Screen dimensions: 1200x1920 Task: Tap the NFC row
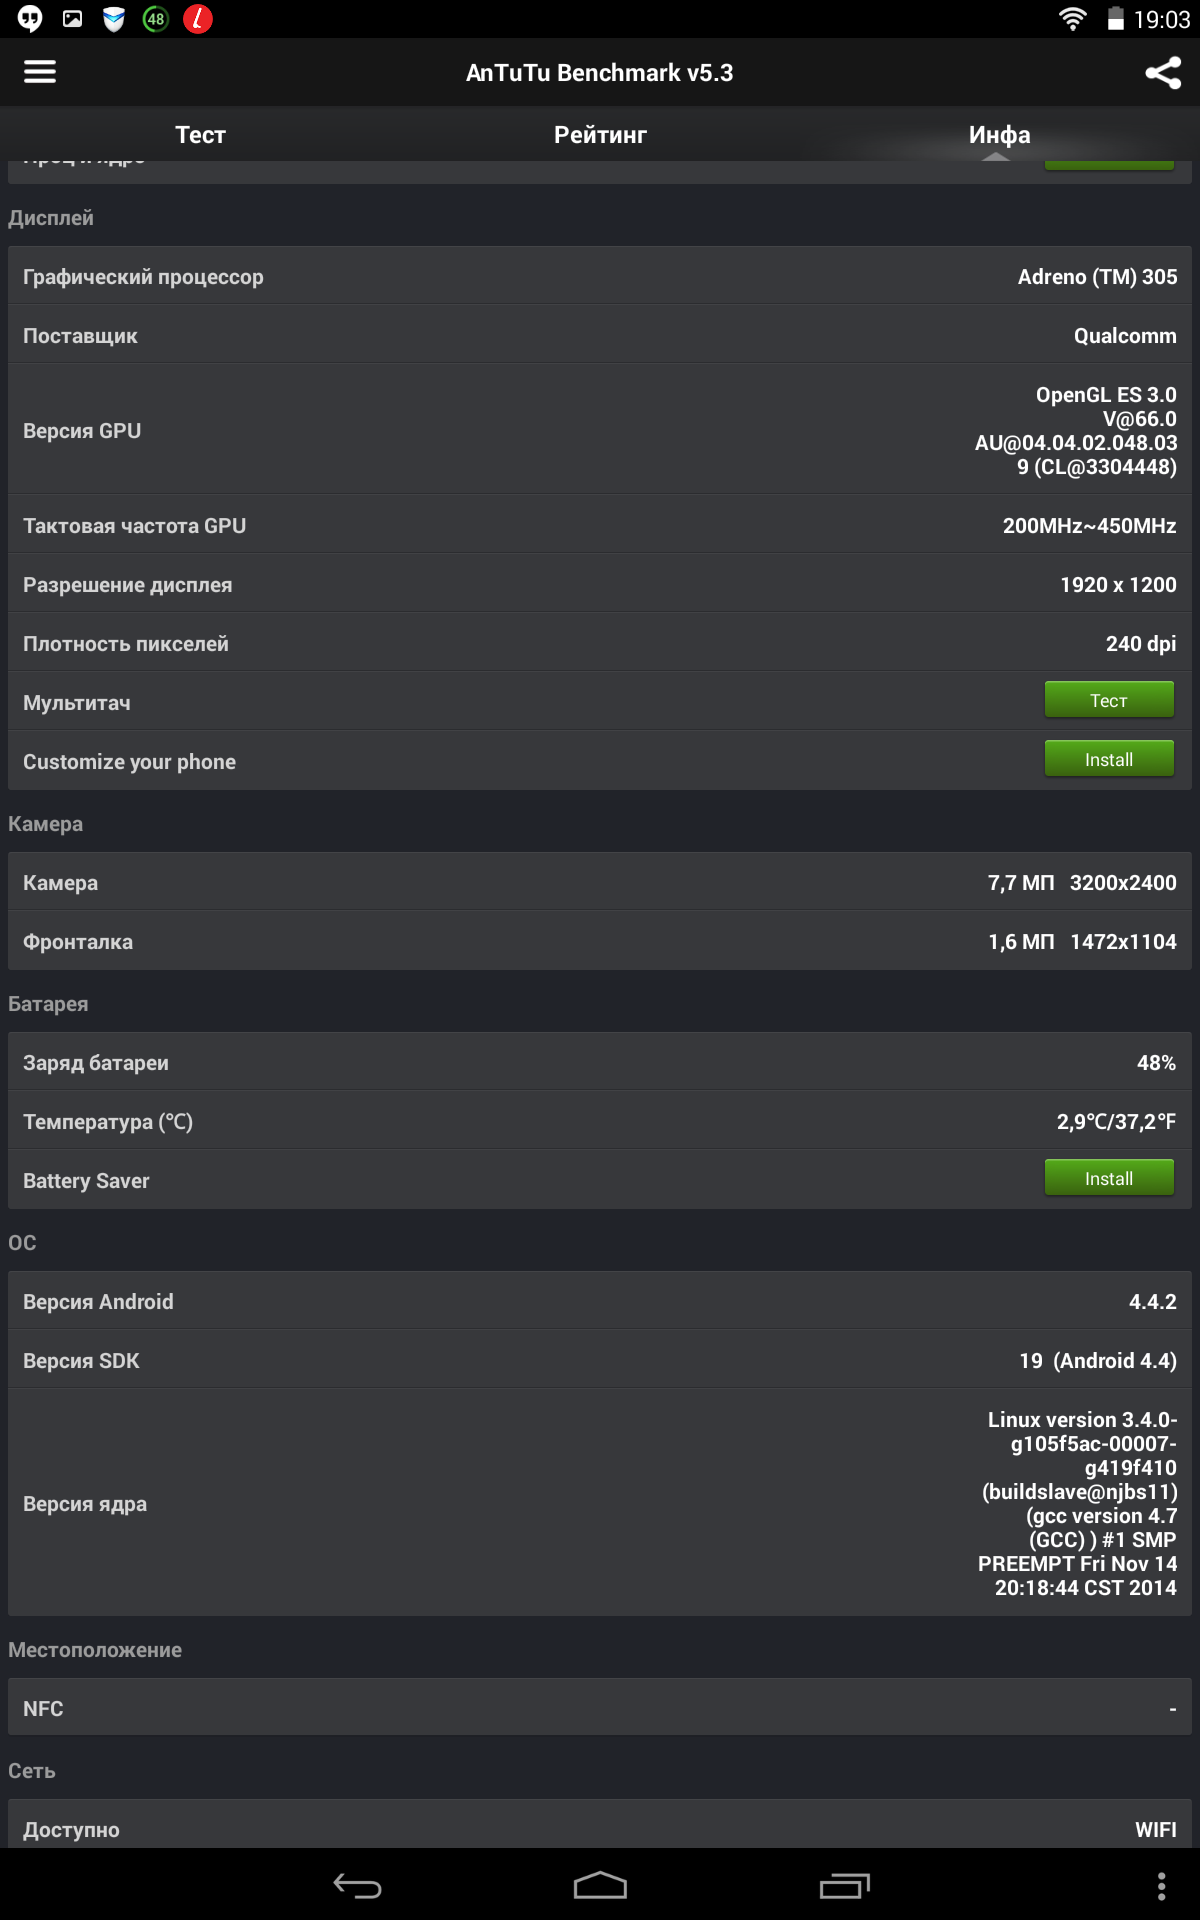pos(600,1708)
